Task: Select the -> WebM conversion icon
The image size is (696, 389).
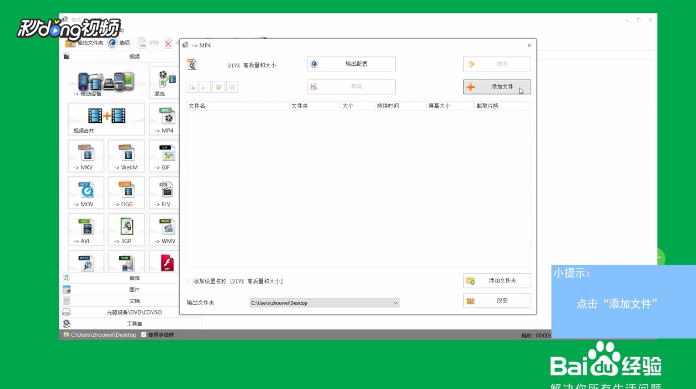Action: (127, 156)
